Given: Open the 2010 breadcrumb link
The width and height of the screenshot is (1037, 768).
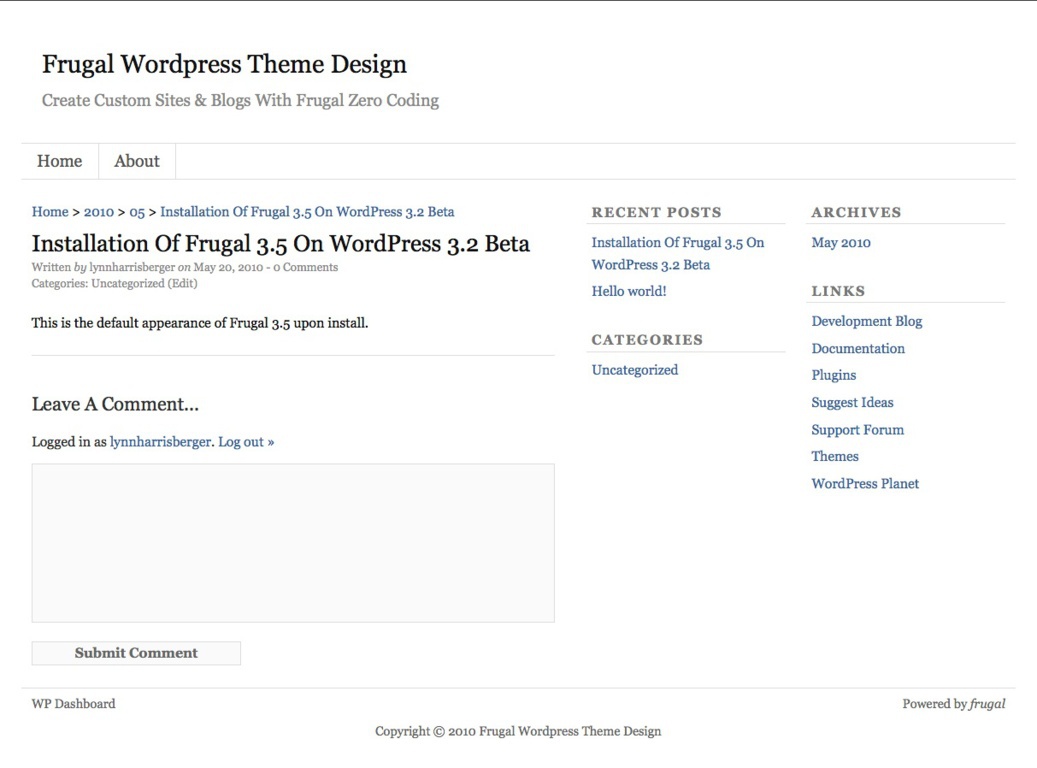Looking at the screenshot, I should tap(99, 212).
